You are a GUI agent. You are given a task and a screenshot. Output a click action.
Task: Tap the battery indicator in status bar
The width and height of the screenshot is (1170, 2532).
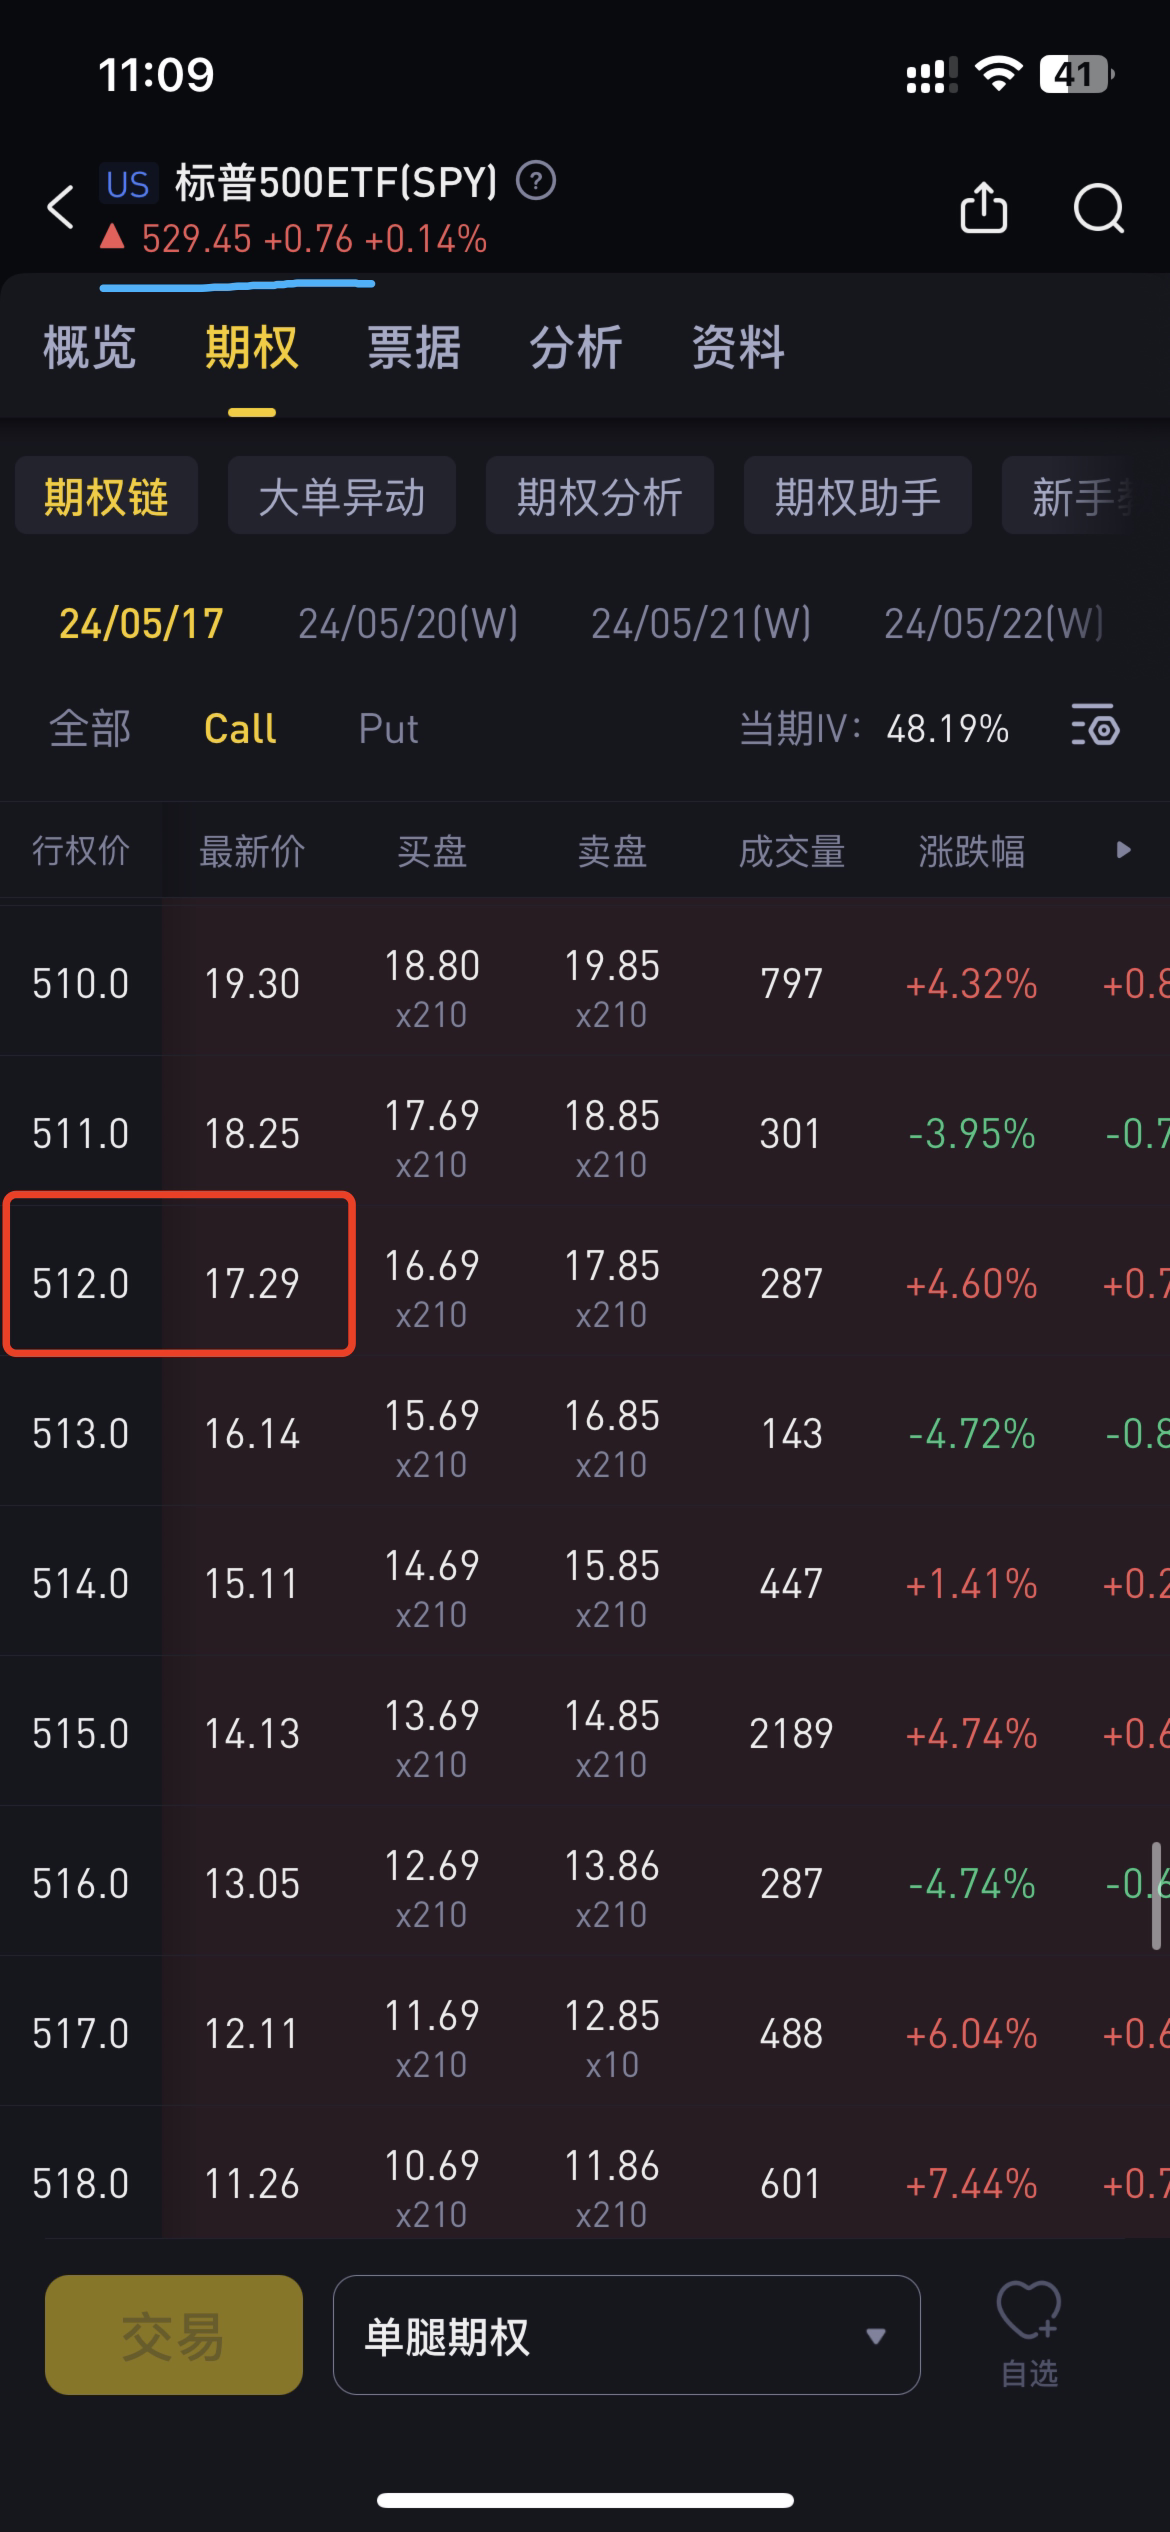pyautogui.click(x=1075, y=72)
